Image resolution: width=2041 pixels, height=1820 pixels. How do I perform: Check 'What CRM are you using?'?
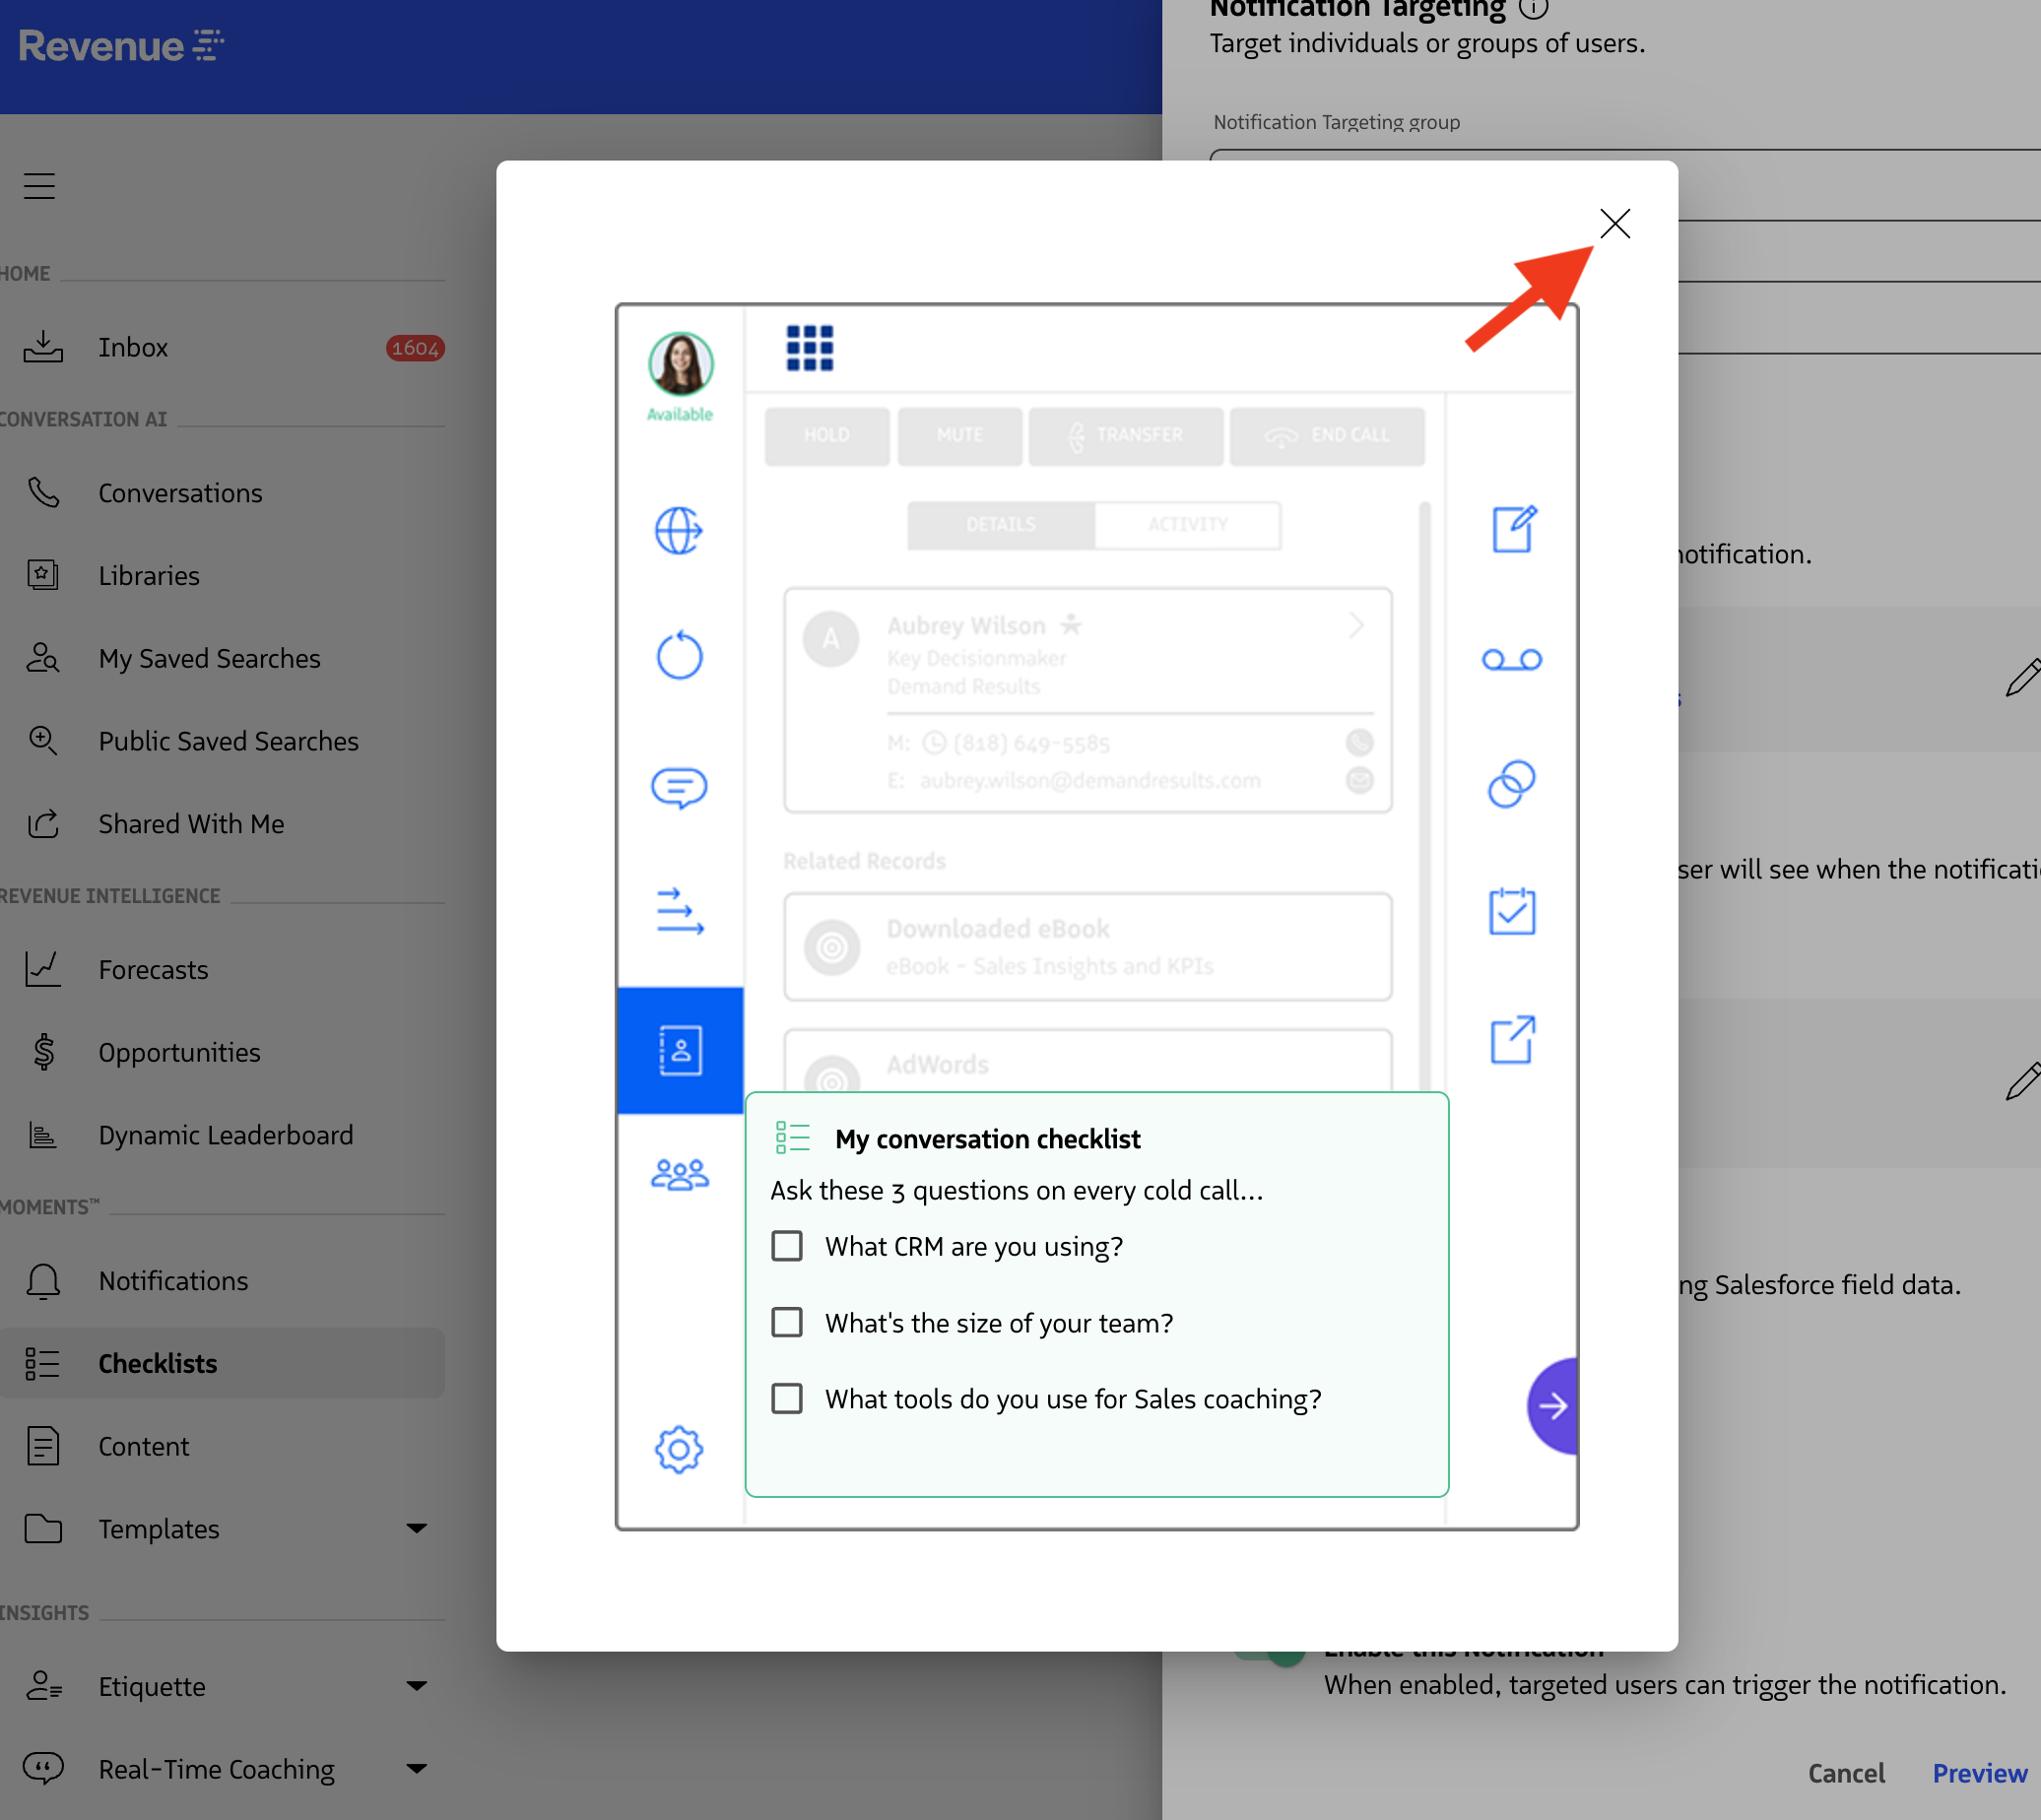[x=787, y=1246]
